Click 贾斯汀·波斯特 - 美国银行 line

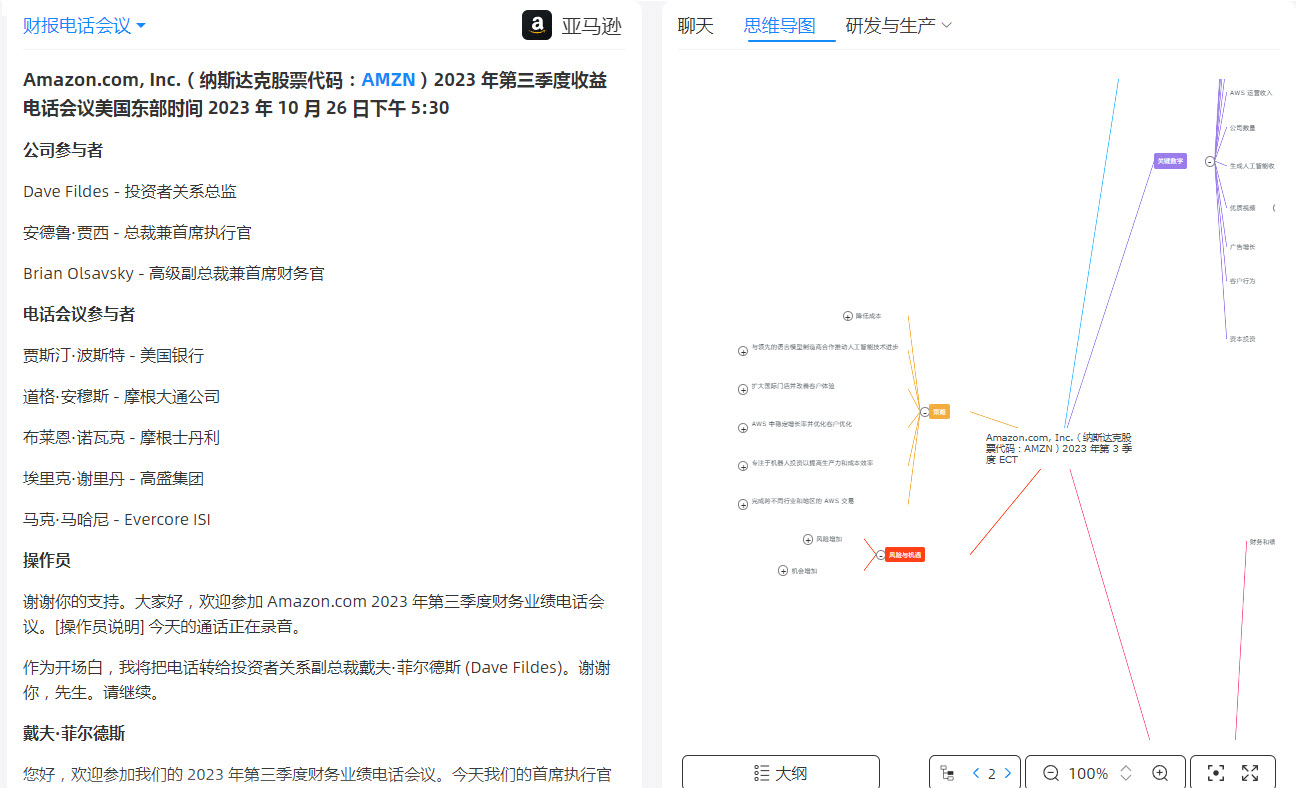[x=113, y=355]
